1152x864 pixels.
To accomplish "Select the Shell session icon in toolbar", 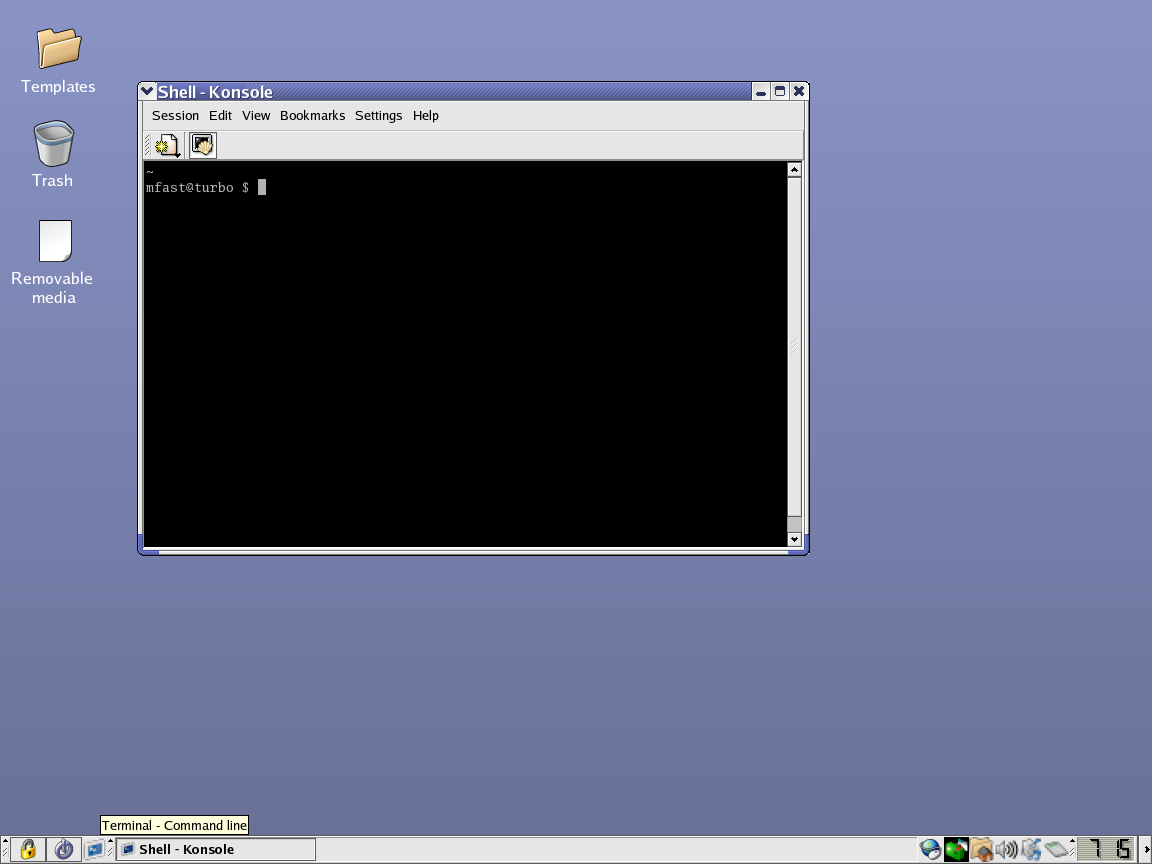I will 202,144.
